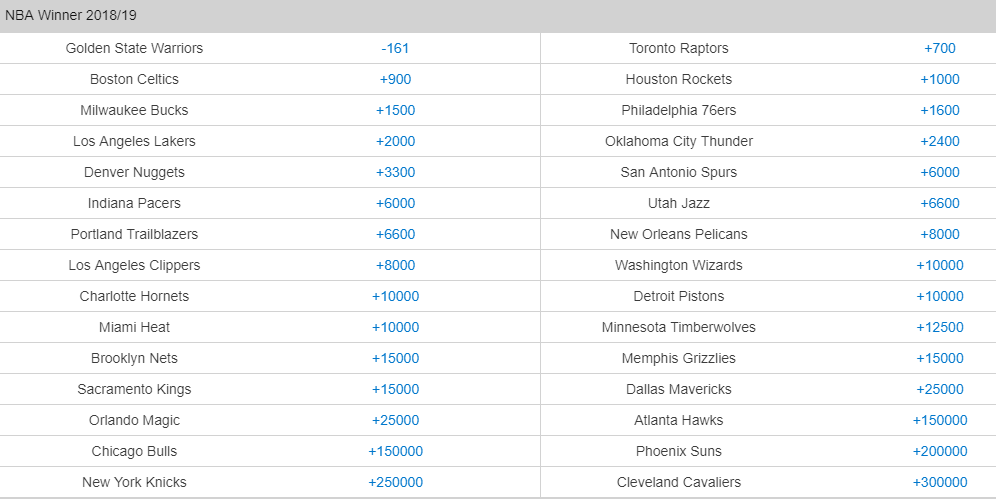Pick Cleveland Cavaliers +300000 odds

point(940,482)
